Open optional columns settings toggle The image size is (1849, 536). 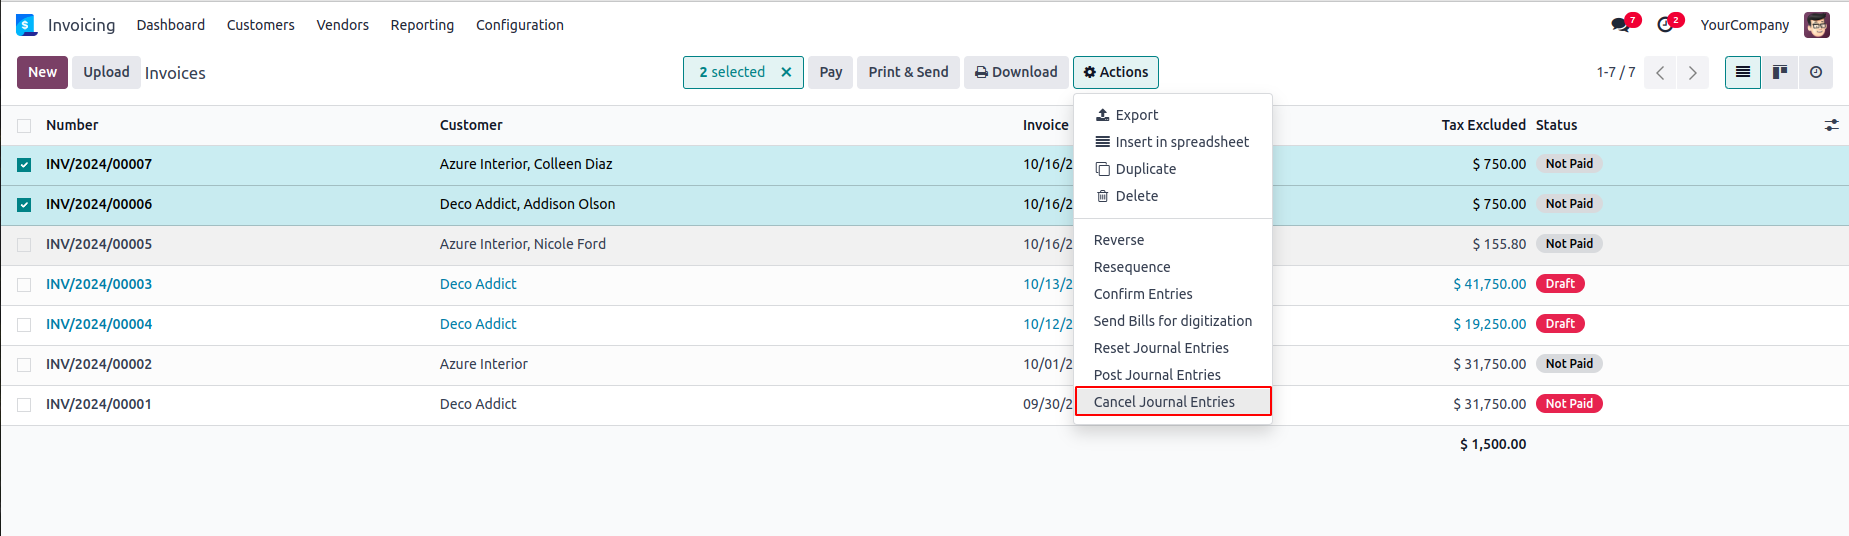coord(1831,125)
